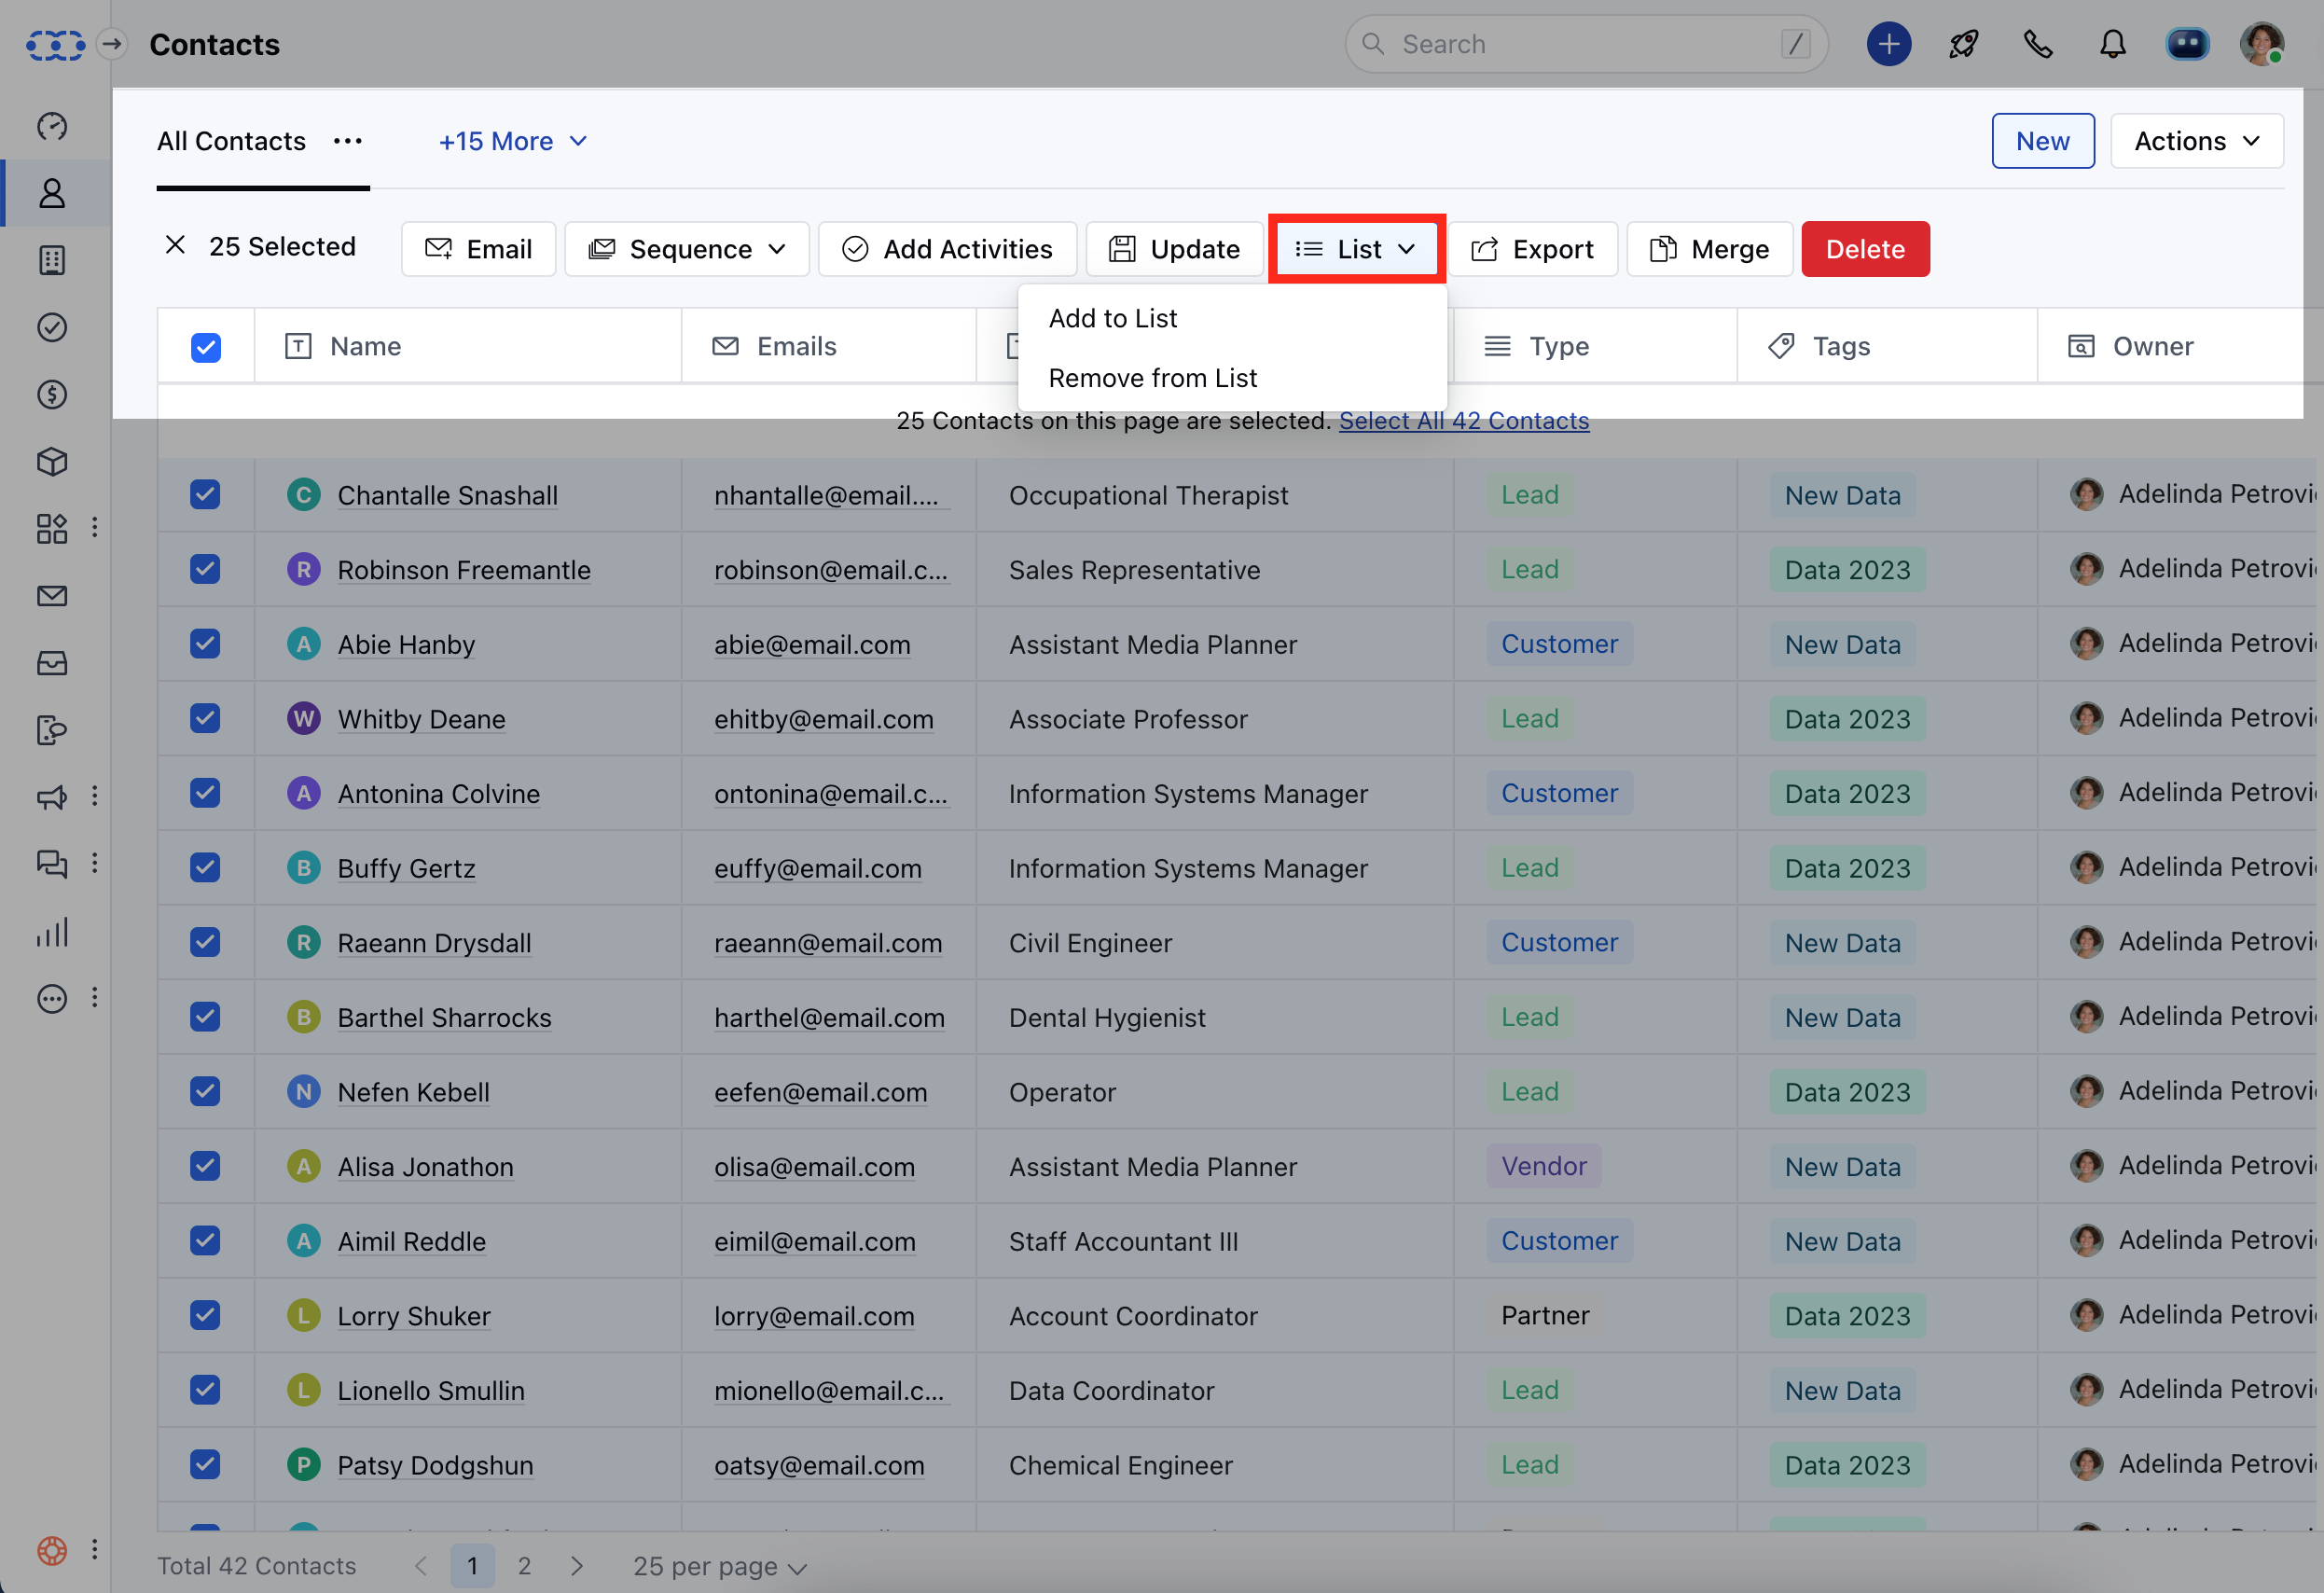
Task: Open the more (ellipsis circle) sidebar icon
Action: pyautogui.click(x=52, y=998)
